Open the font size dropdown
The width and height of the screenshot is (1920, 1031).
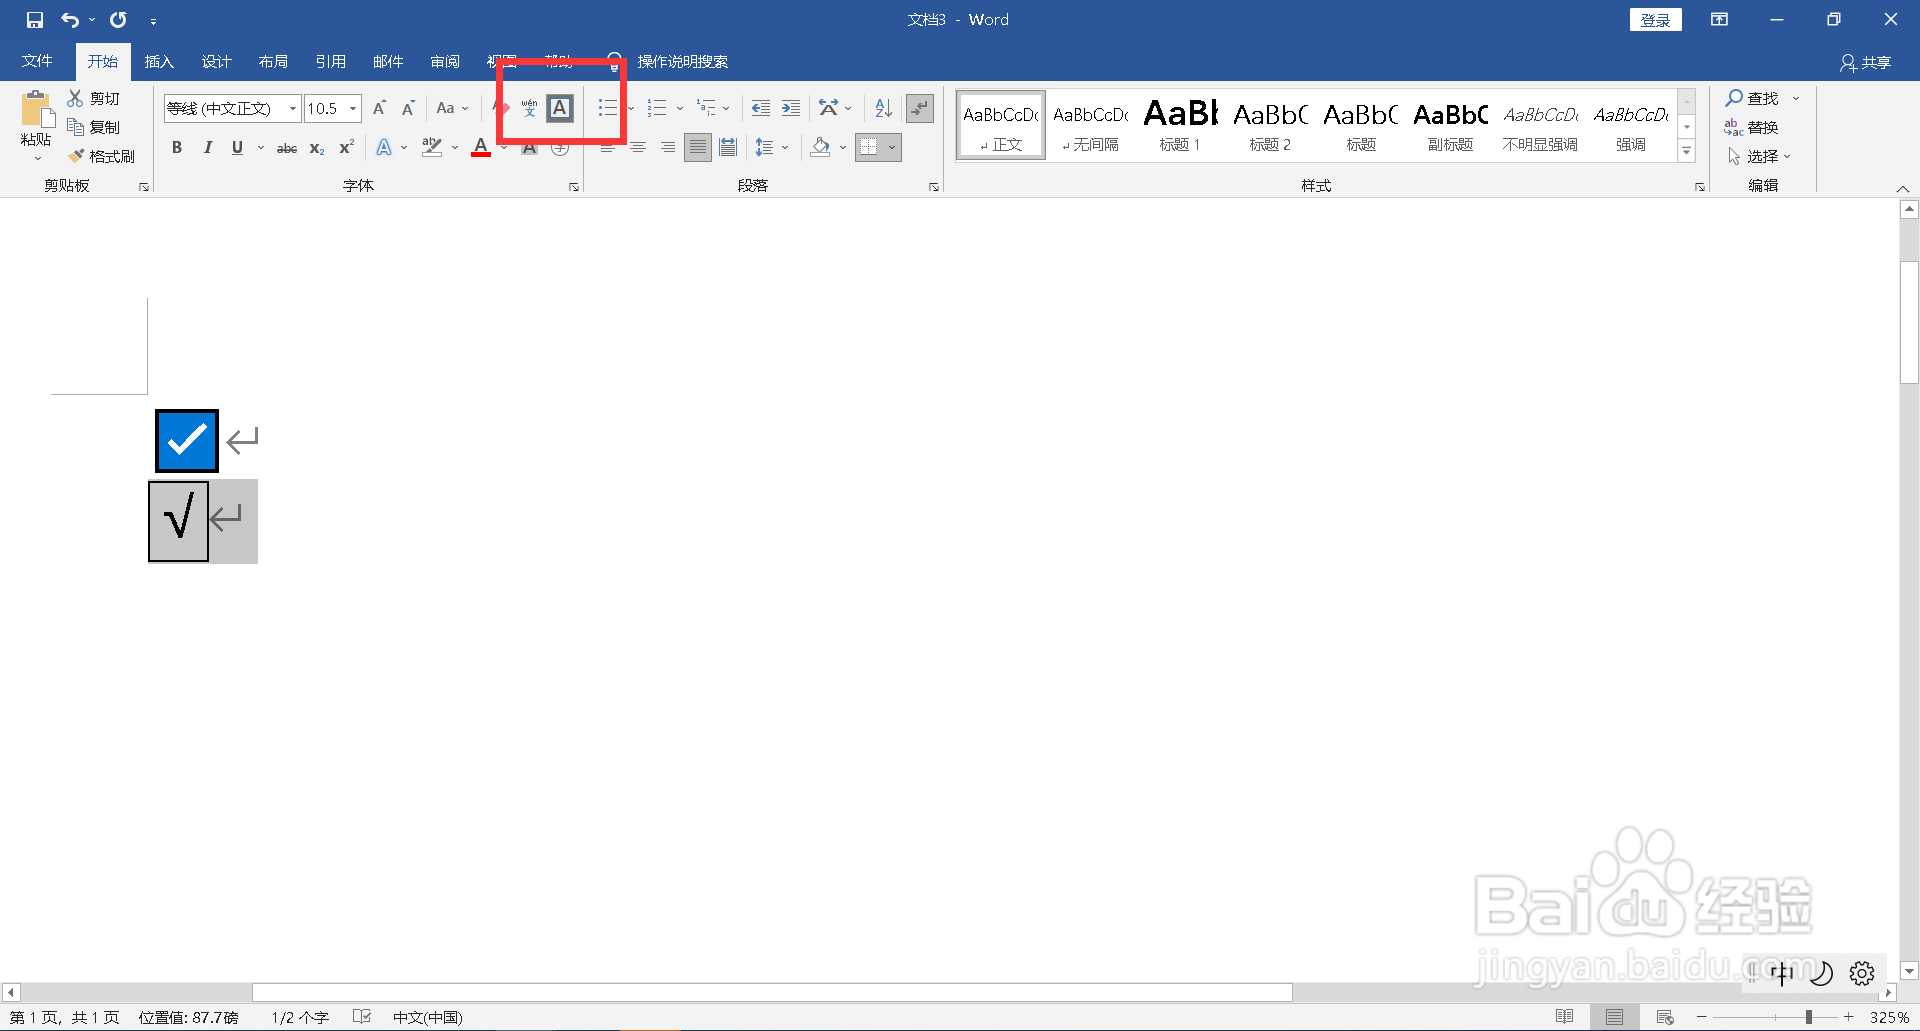[353, 108]
